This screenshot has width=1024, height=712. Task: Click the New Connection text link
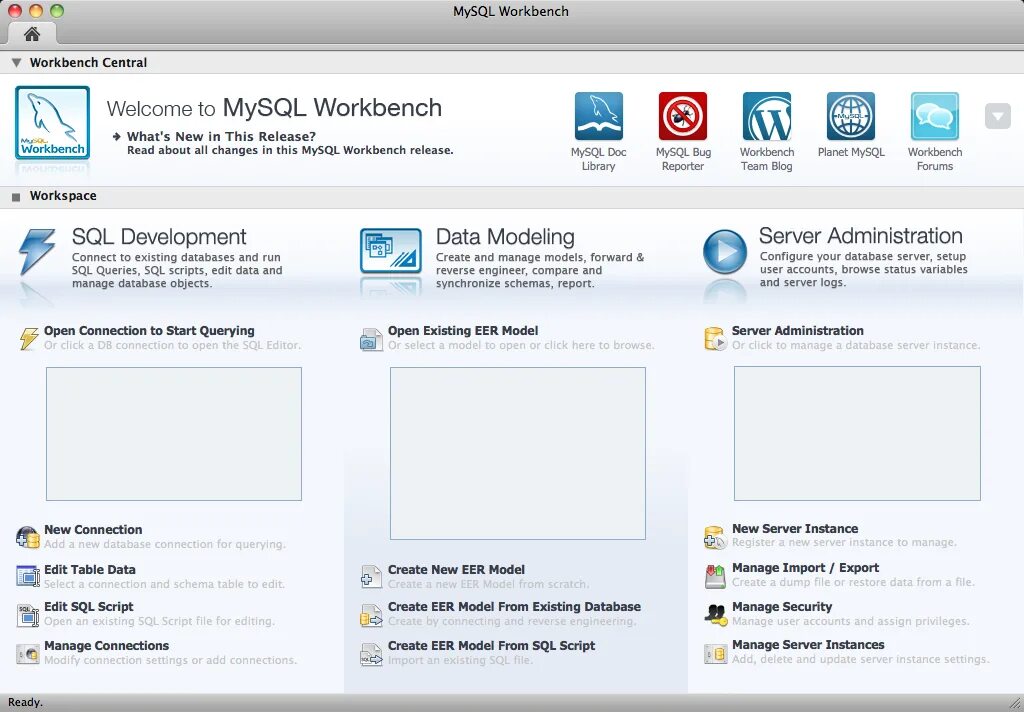tap(93, 530)
